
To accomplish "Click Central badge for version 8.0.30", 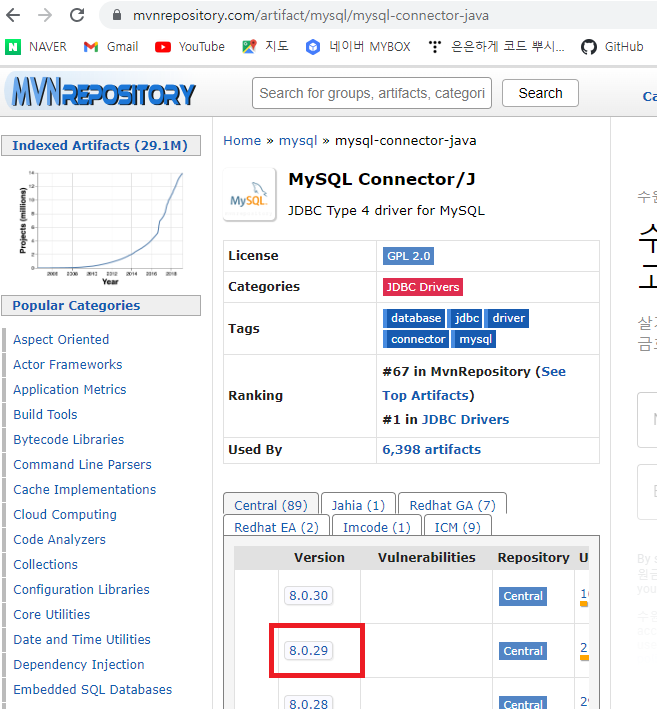I will tap(523, 596).
